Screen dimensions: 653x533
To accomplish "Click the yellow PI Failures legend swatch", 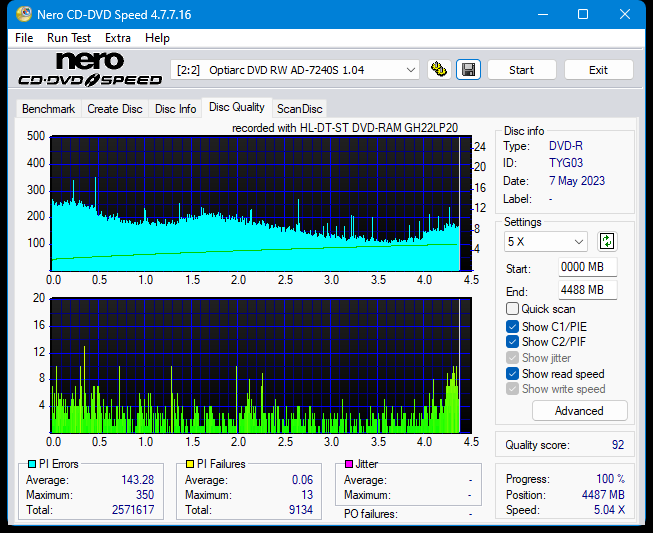I will click(x=190, y=464).
